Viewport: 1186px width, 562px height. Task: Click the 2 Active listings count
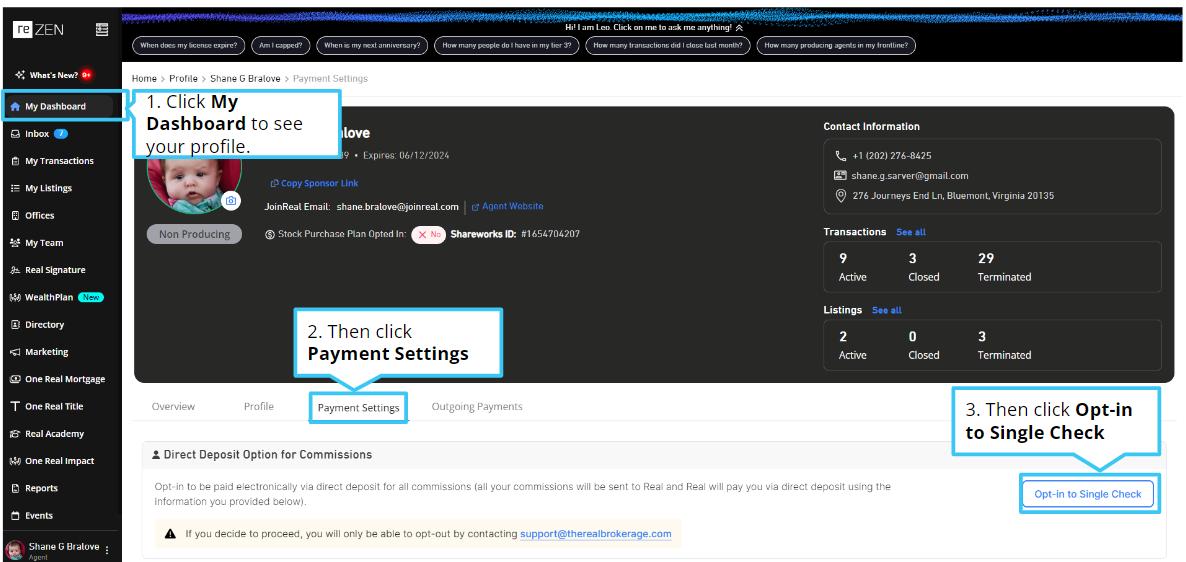[x=843, y=337]
